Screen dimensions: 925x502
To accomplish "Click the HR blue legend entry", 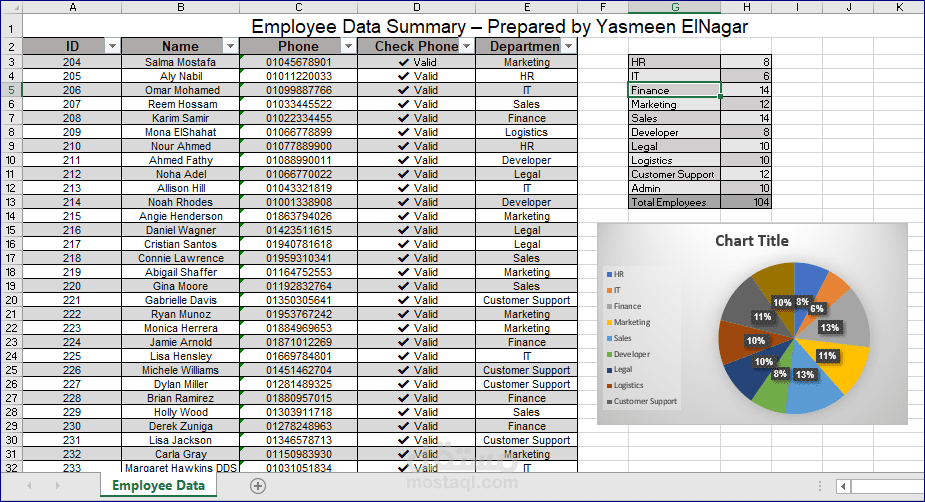I will 615,274.
